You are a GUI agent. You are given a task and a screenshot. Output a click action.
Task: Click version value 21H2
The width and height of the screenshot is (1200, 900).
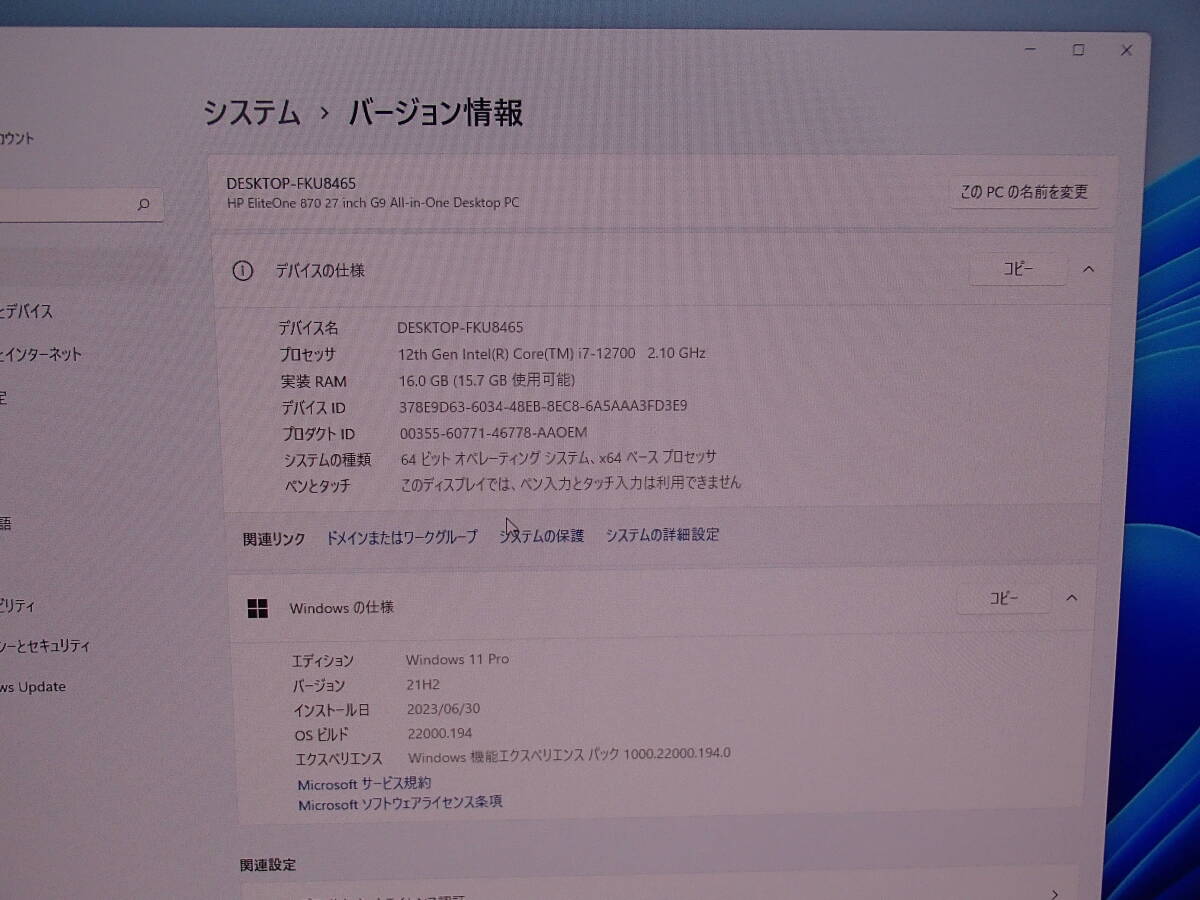(423, 685)
